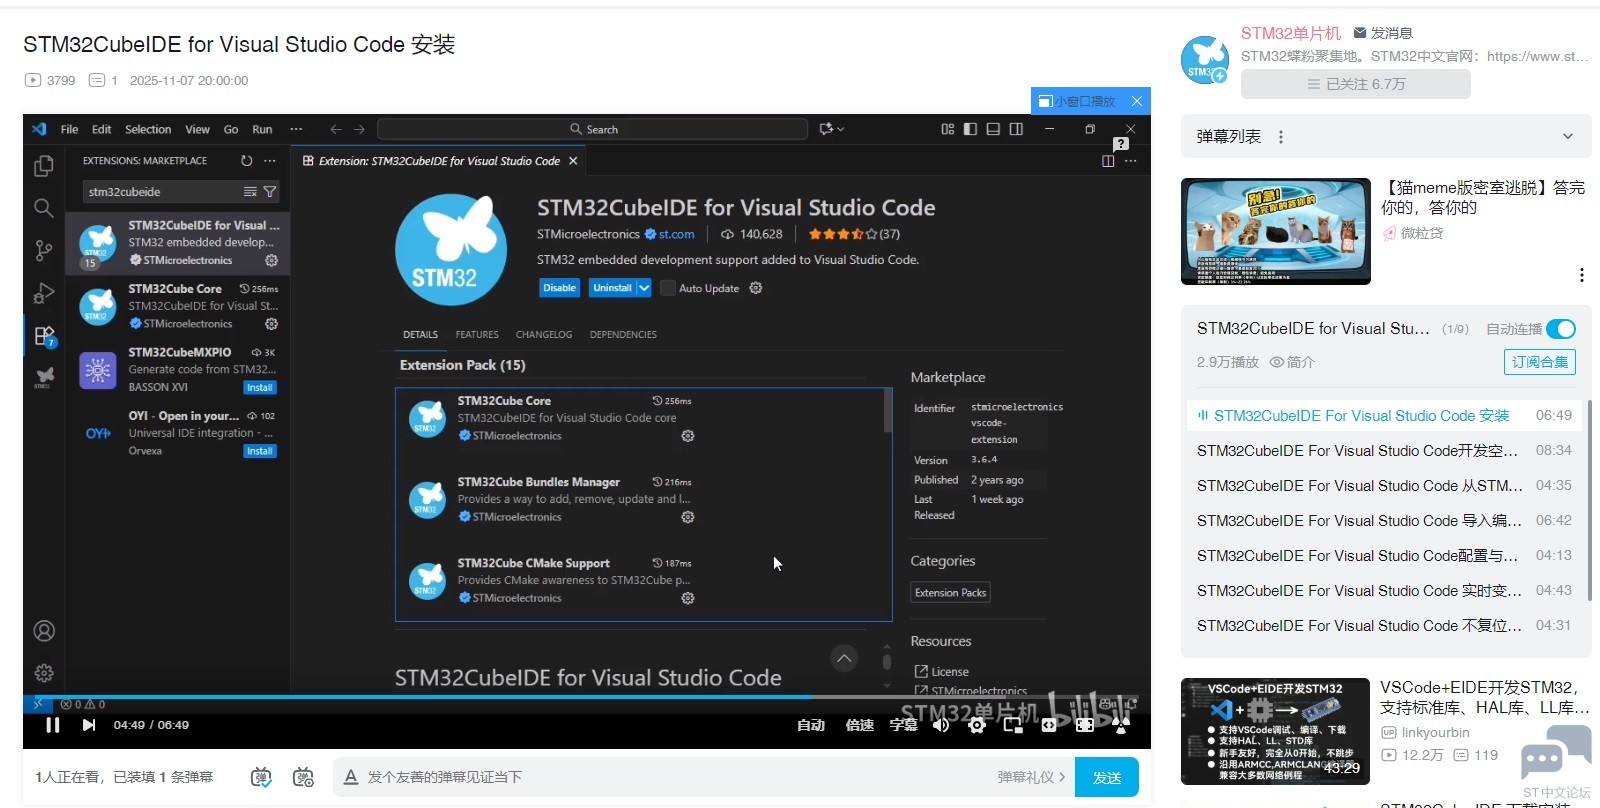This screenshot has height=808, width=1600.
Task: Open the STM32 butterfly icon in activity bar
Action: tap(44, 377)
